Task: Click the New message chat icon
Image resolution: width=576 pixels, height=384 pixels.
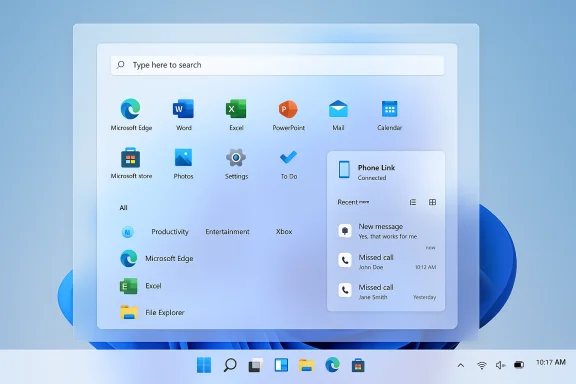Action: [x=345, y=230]
